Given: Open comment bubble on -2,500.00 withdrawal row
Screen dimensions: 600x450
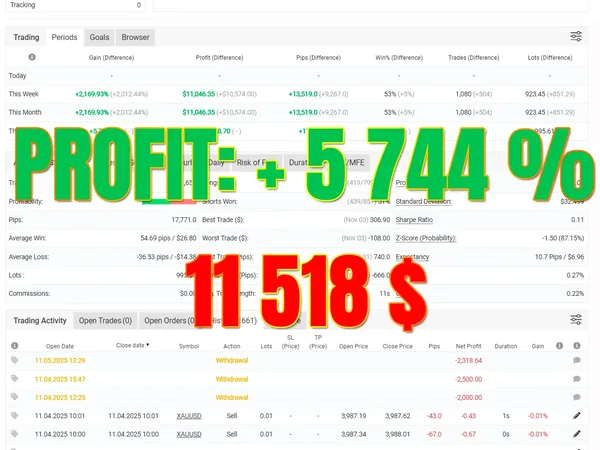Looking at the screenshot, I should point(577,379).
